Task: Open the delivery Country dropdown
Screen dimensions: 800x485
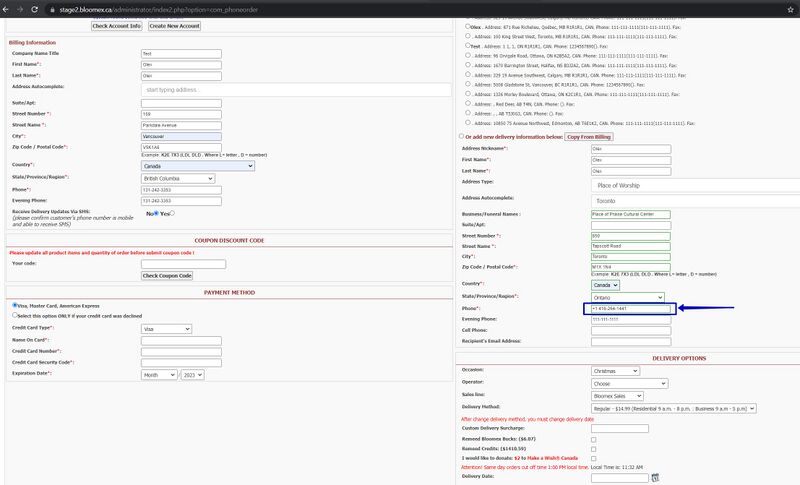Action: tap(606, 285)
